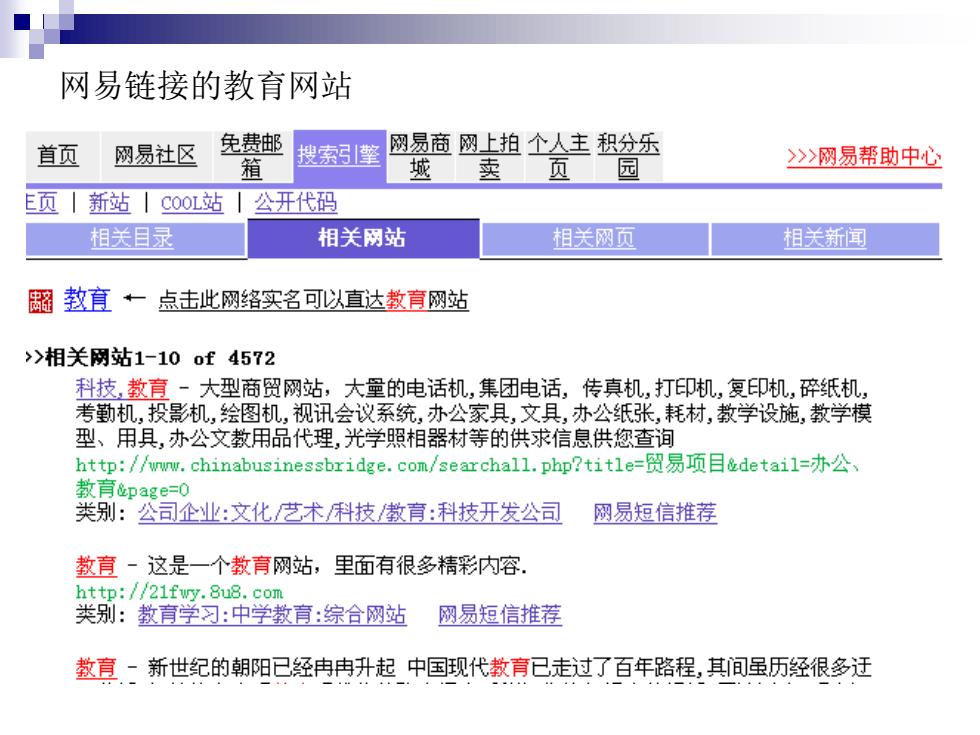The height and width of the screenshot is (735, 980).
Task: Open the COOL站 link
Action: [x=192, y=202]
